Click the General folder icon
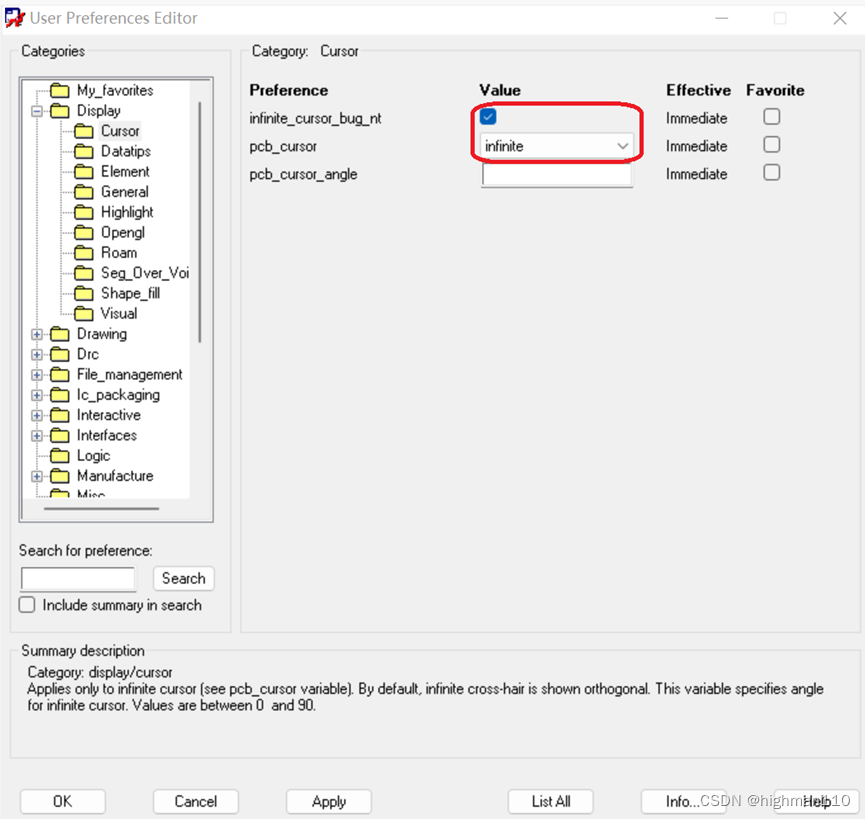865x819 pixels. coord(84,192)
